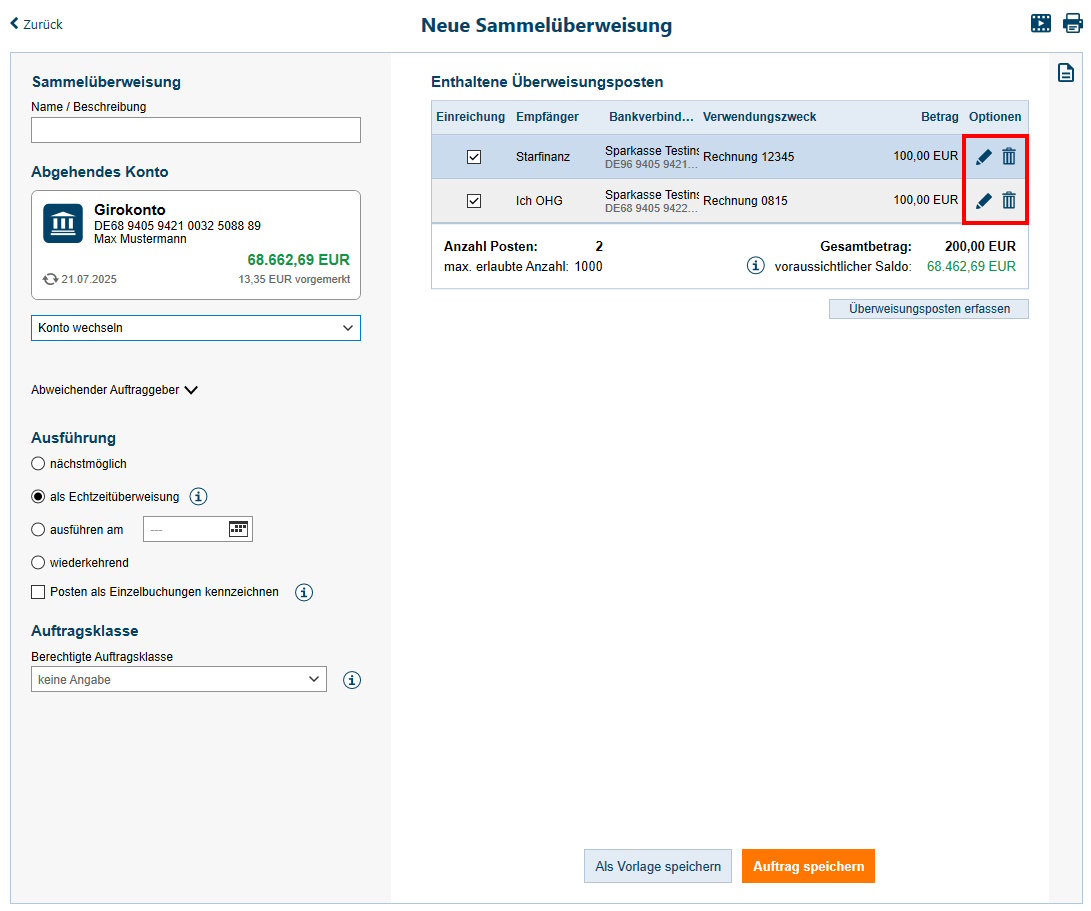The height and width of the screenshot is (911, 1091).
Task: Delete the Ich OHG transfer item
Action: [1009, 201]
